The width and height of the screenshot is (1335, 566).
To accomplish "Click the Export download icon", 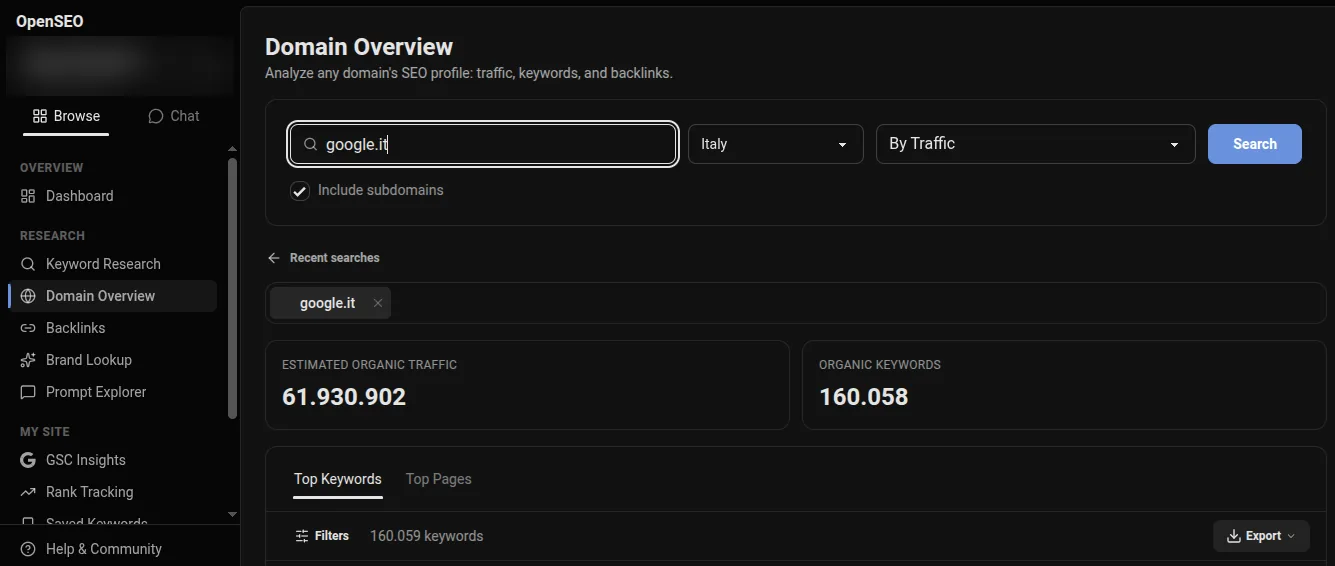I will (1233, 536).
